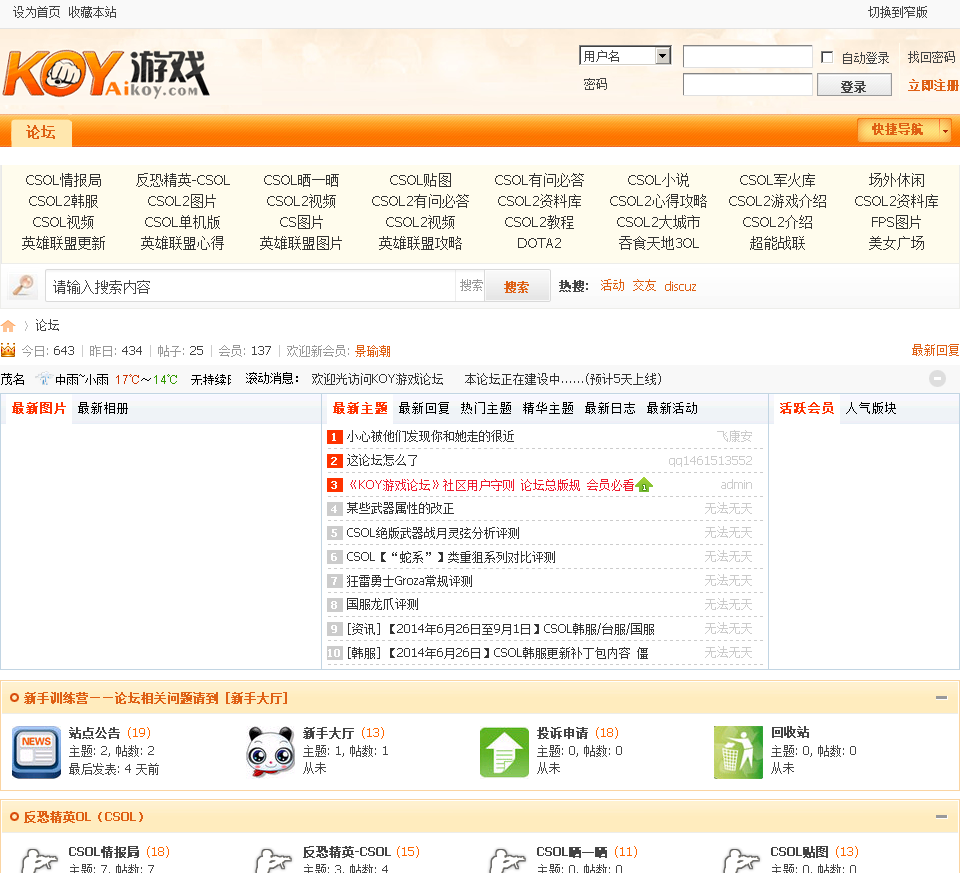The width and height of the screenshot is (960, 873).
Task: Click rank number 3 badge
Action: pos(334,485)
